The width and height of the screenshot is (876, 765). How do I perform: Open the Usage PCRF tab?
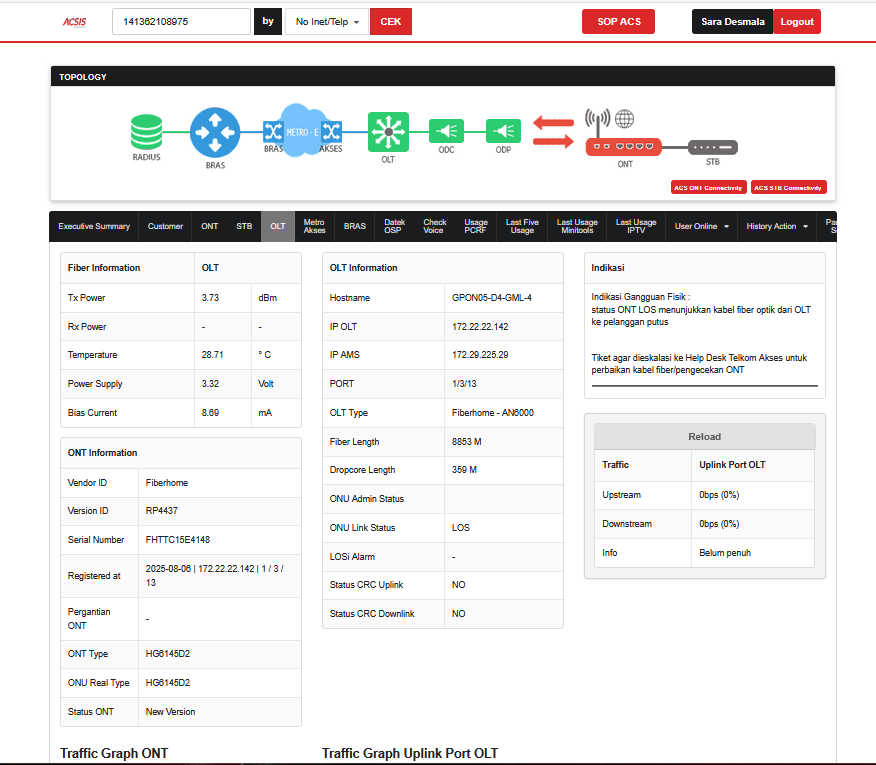[476, 226]
